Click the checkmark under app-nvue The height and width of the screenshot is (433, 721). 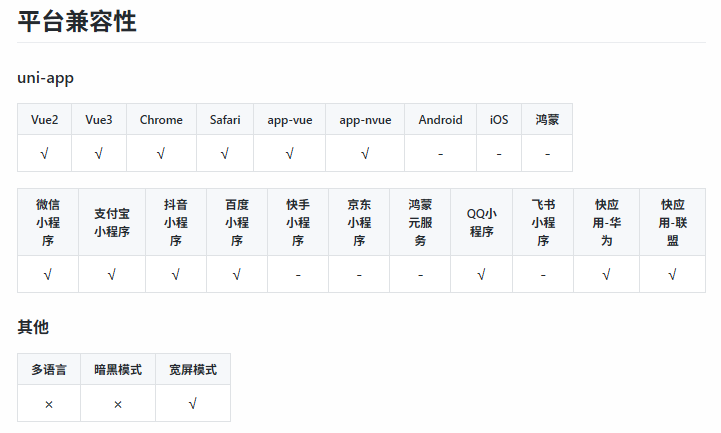click(365, 154)
